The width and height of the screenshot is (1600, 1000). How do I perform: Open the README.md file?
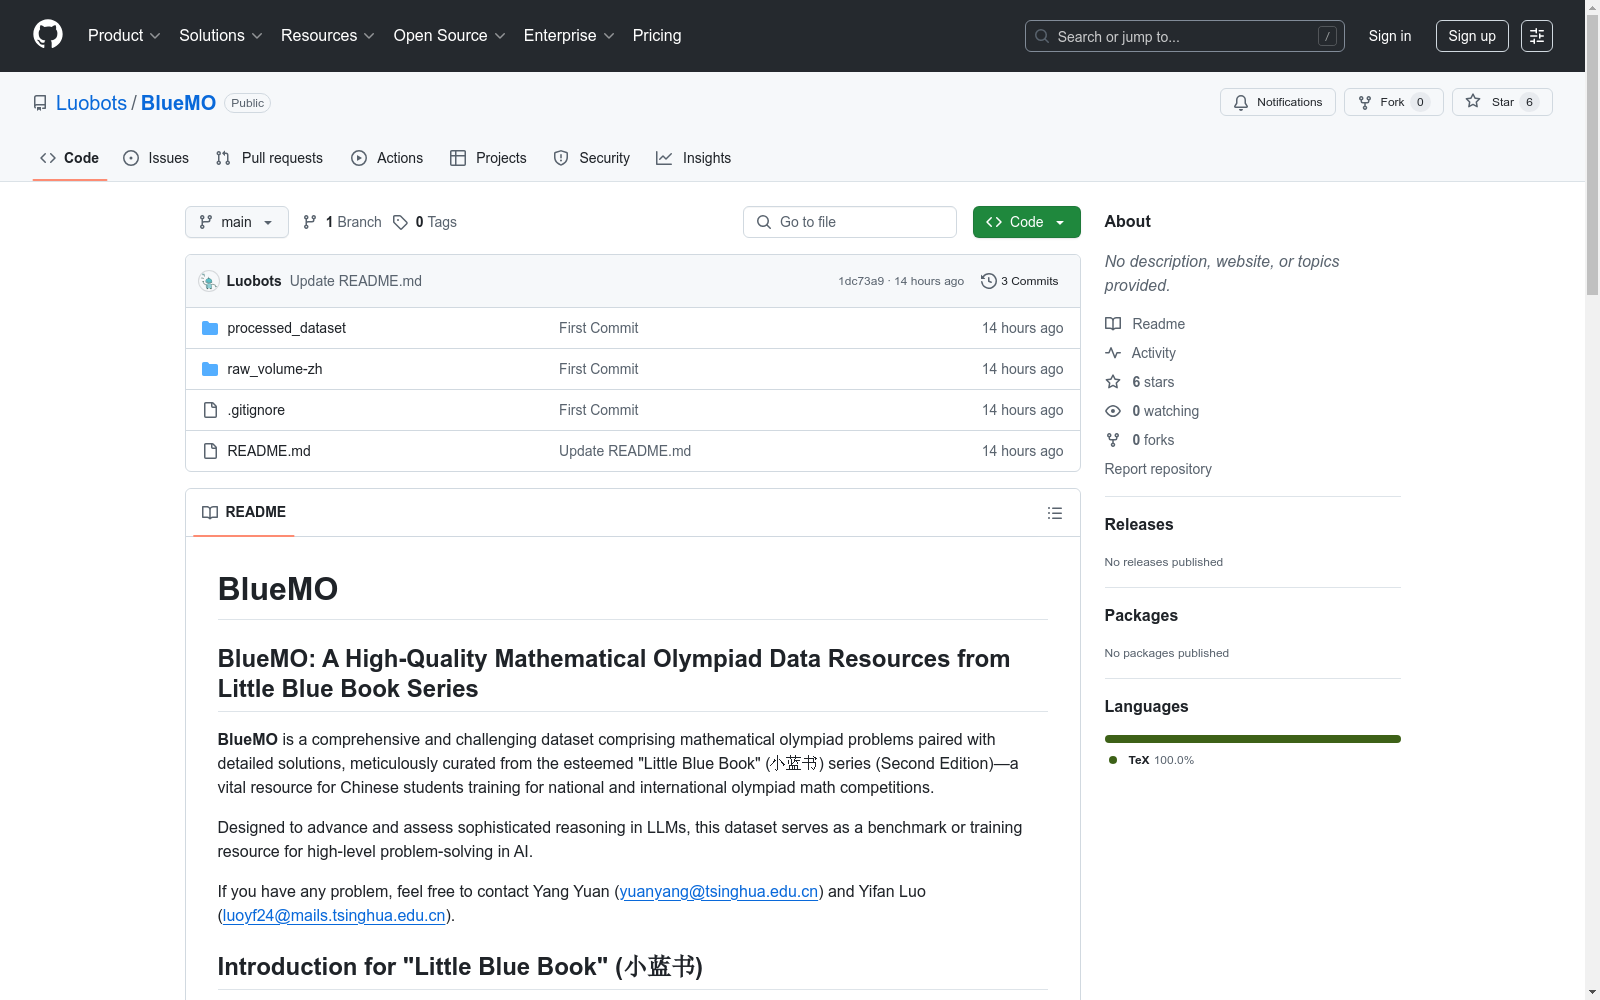269,451
